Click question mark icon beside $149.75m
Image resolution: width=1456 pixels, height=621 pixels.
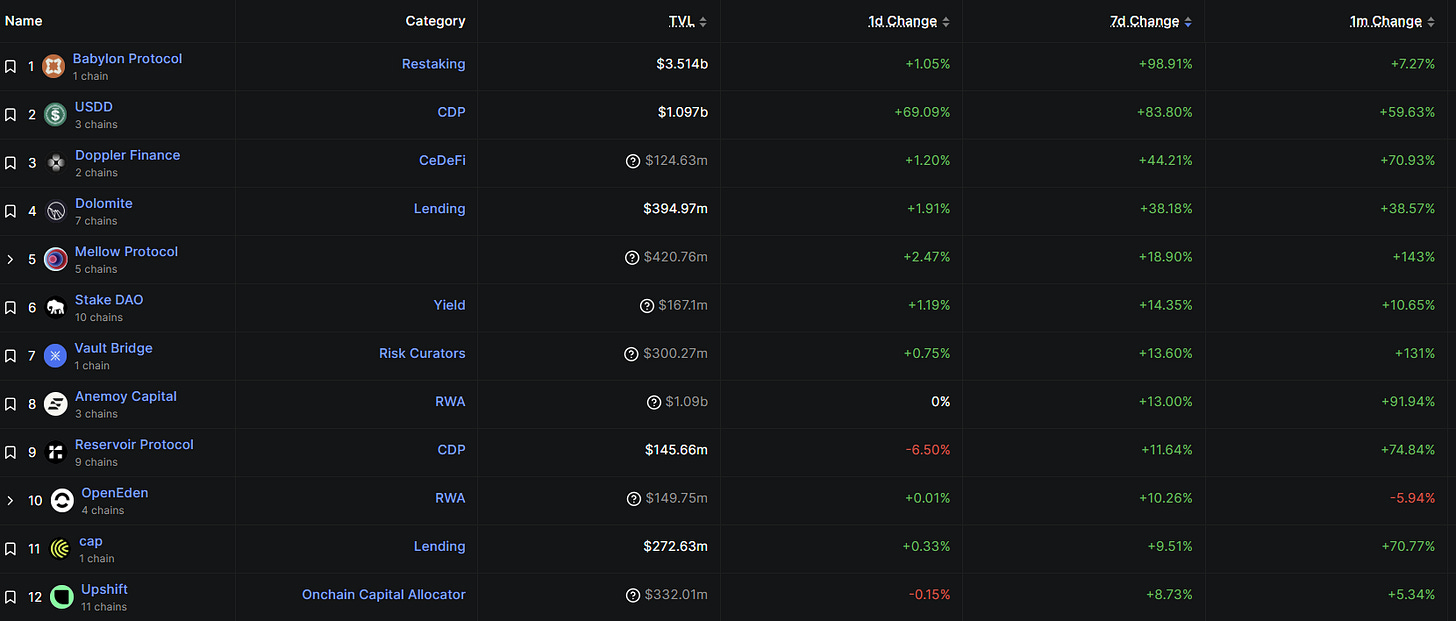[x=633, y=499]
